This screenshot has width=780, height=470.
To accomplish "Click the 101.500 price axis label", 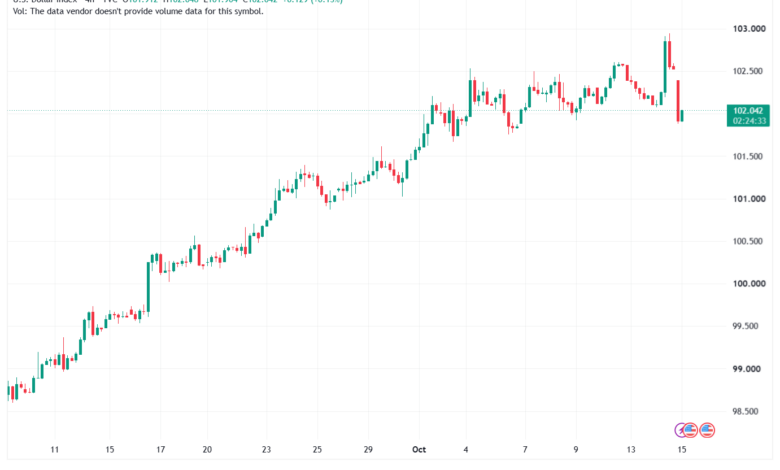I will (747, 157).
